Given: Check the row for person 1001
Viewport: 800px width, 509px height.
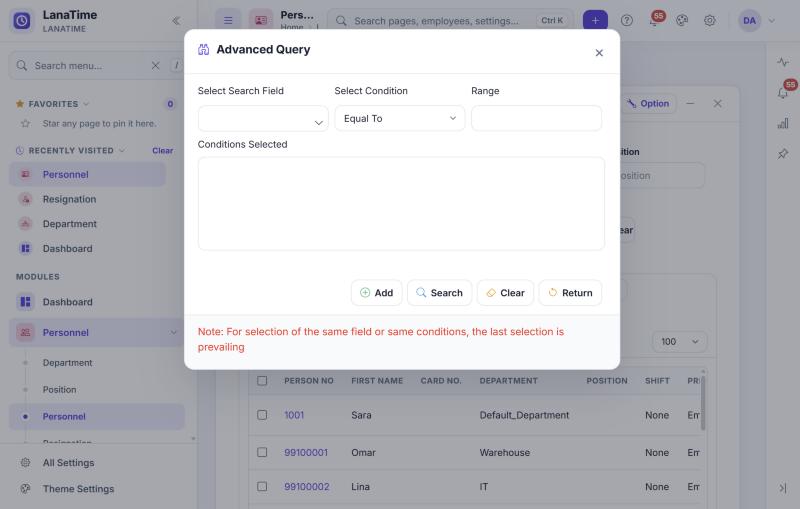Looking at the screenshot, I should [x=262, y=415].
